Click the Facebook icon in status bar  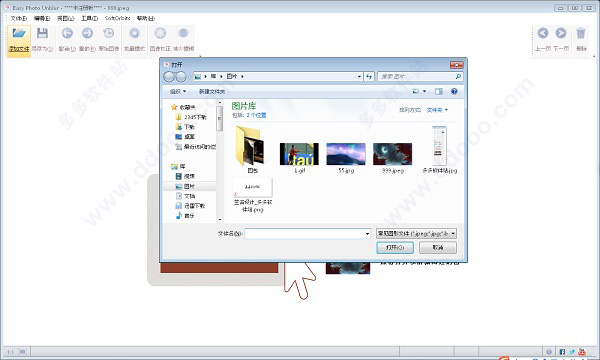coord(562,352)
